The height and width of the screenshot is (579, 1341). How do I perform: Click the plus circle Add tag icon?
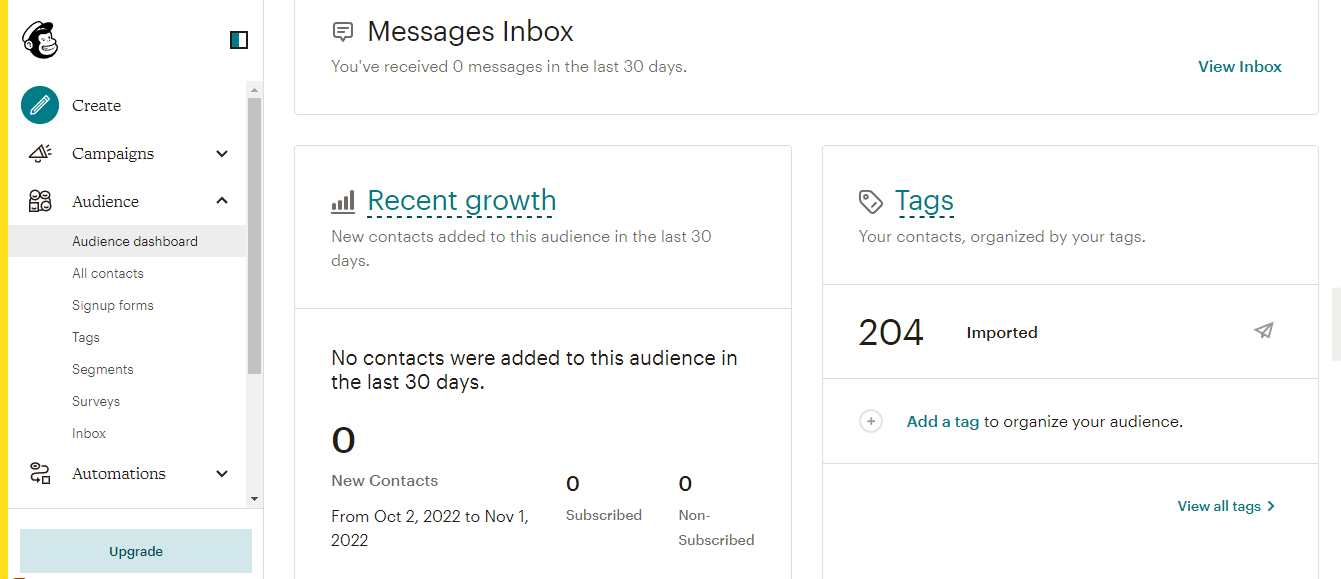point(871,421)
